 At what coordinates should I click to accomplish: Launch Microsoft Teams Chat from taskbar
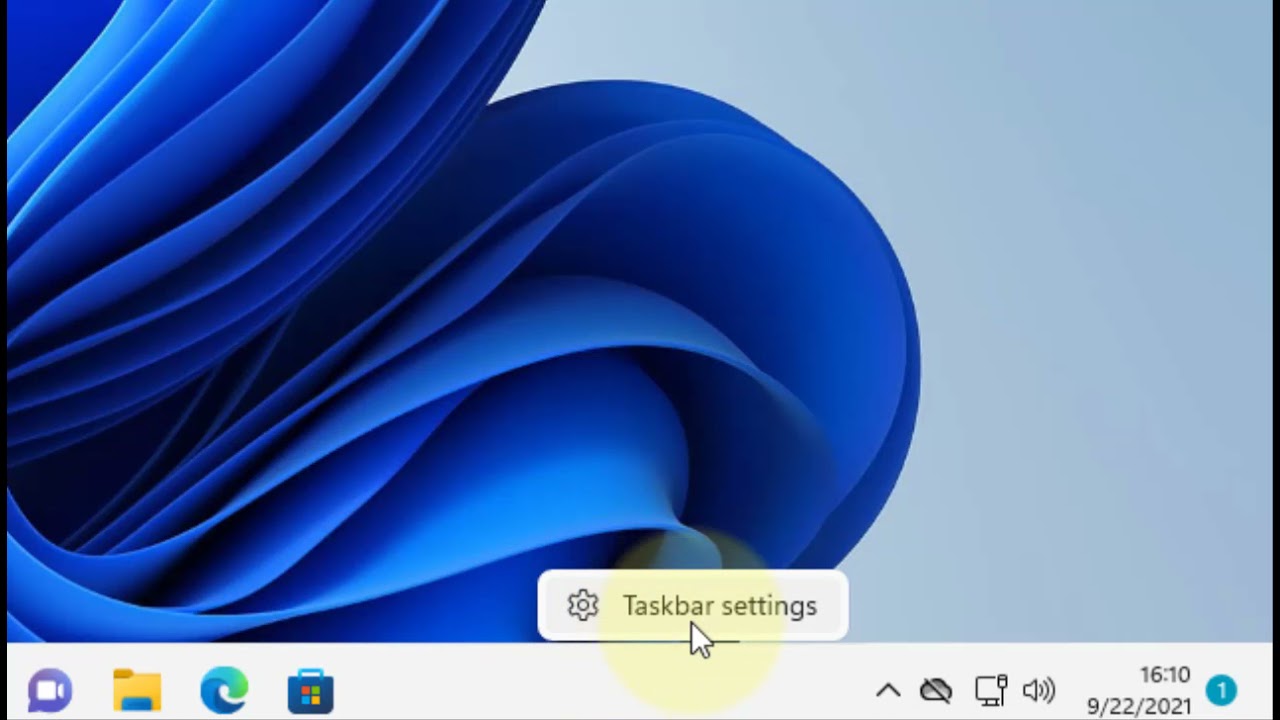(50, 691)
